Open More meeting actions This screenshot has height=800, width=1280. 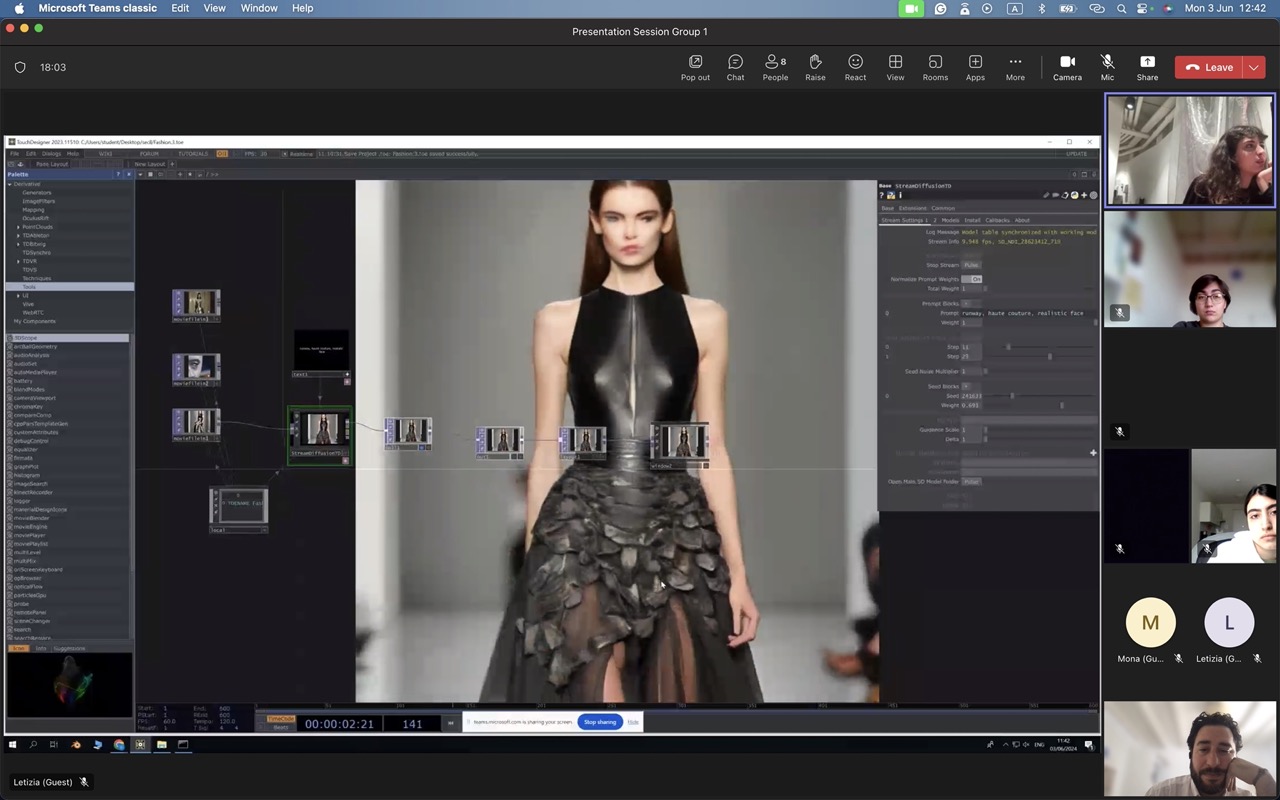[1015, 67]
